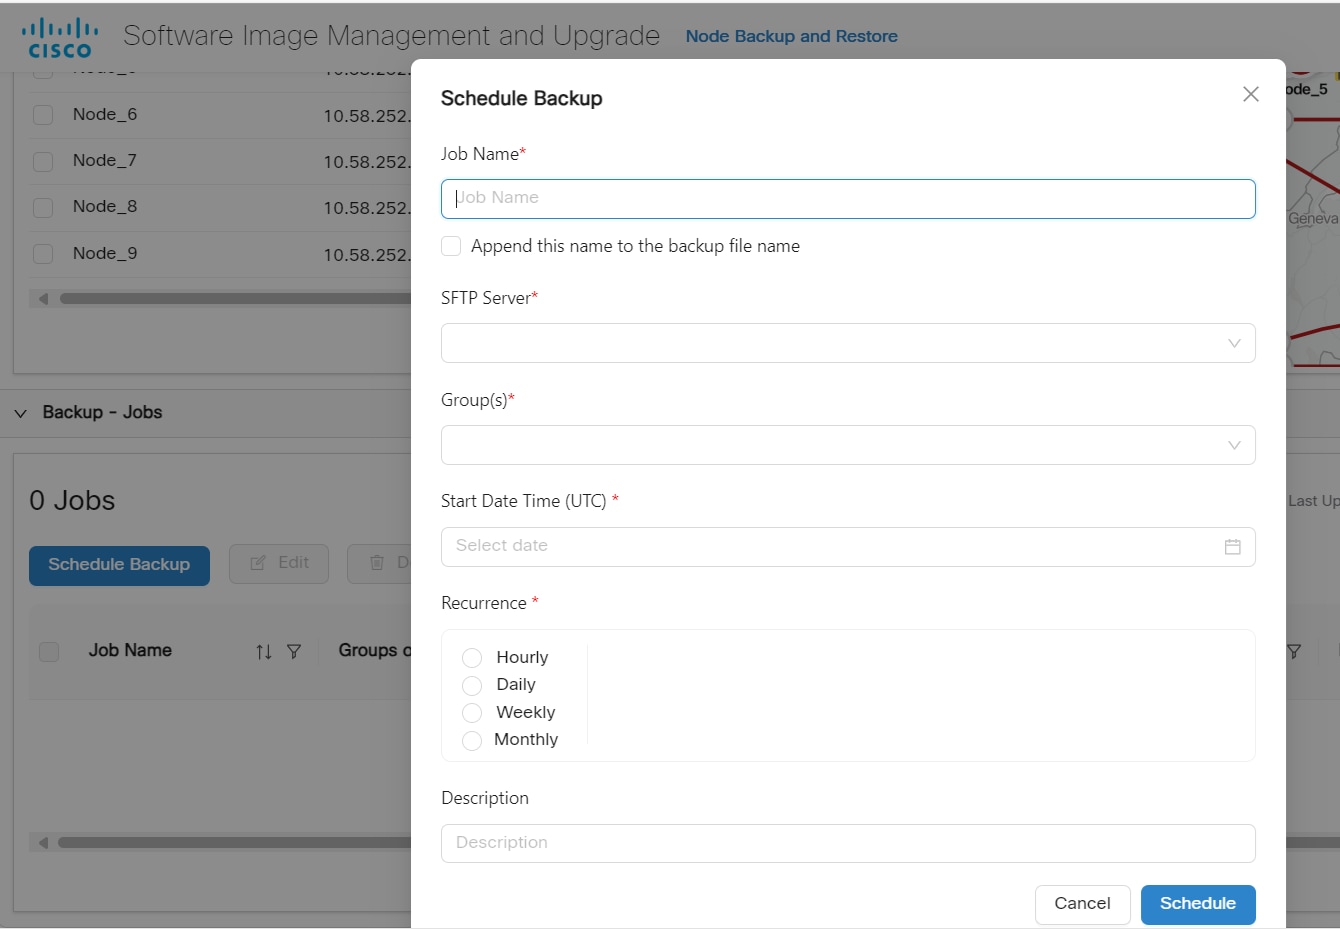Check the box for Node_8

[43, 208]
